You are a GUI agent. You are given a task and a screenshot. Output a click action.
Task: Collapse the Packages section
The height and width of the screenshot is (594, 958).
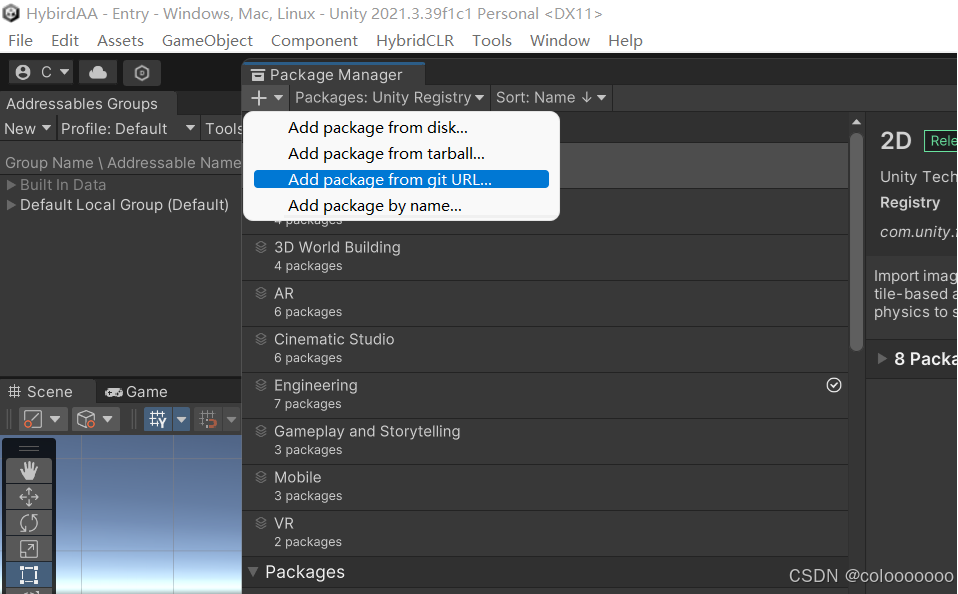253,572
